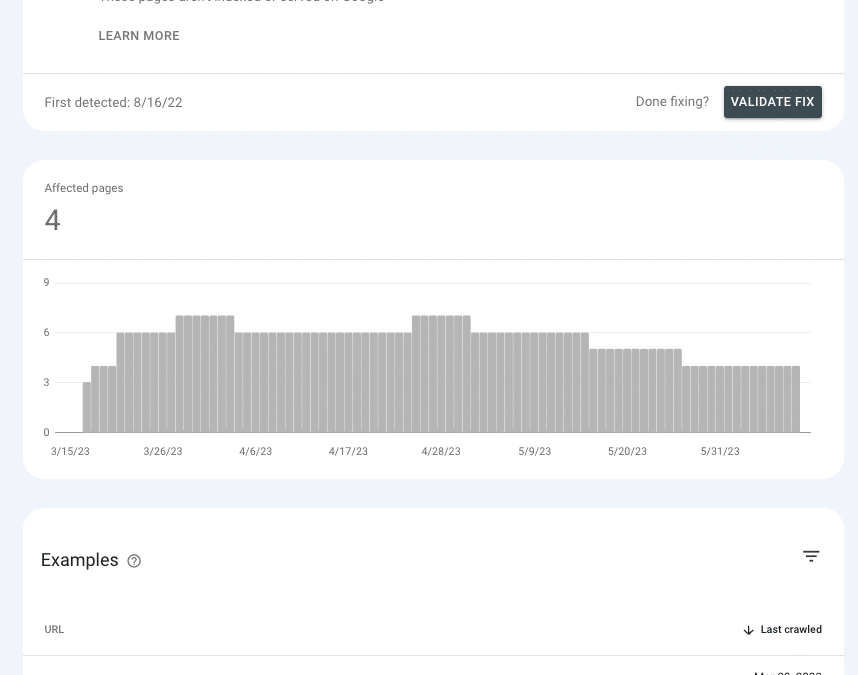Click the 4/17/23 date axis label
This screenshot has width=858, height=675.
click(348, 451)
